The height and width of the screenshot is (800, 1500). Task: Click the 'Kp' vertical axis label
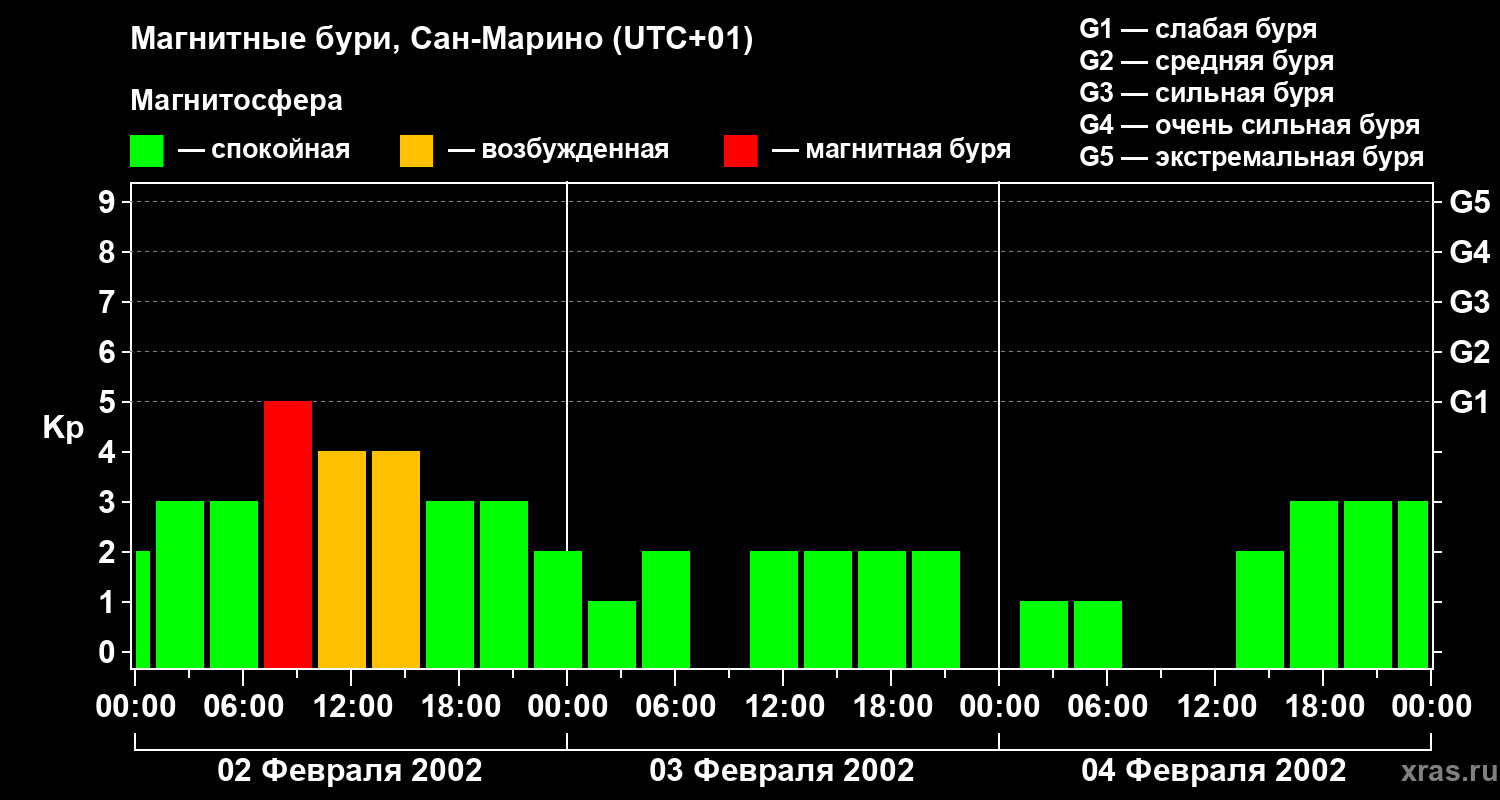63,428
